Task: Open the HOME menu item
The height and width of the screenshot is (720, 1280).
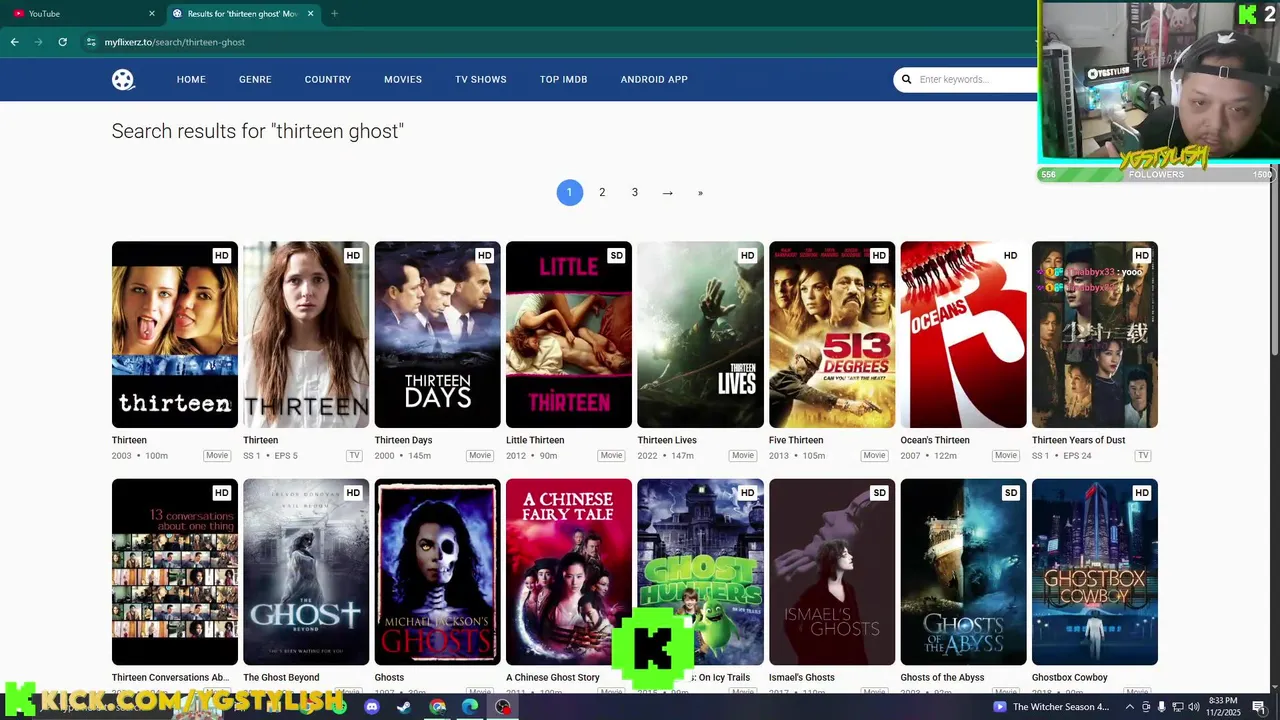Action: (x=191, y=79)
